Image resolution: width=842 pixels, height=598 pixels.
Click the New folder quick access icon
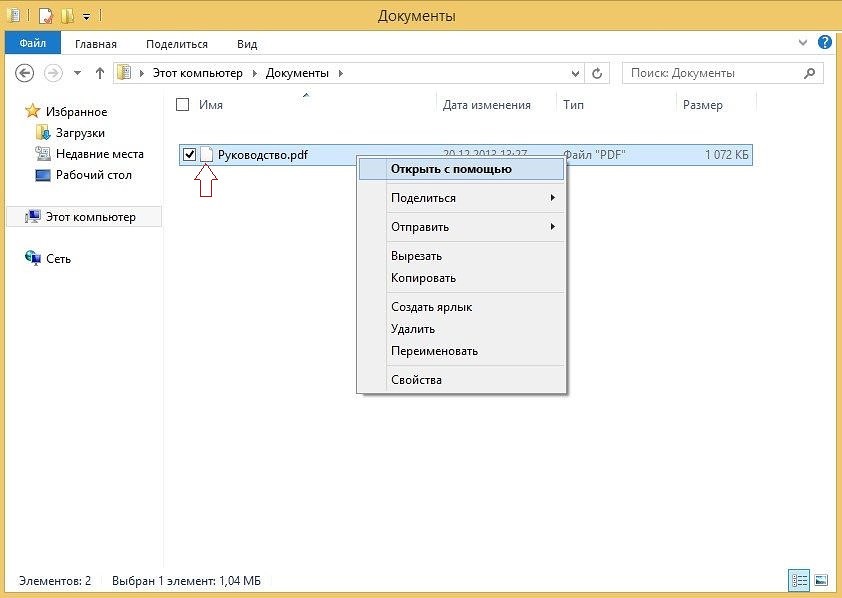coord(68,16)
